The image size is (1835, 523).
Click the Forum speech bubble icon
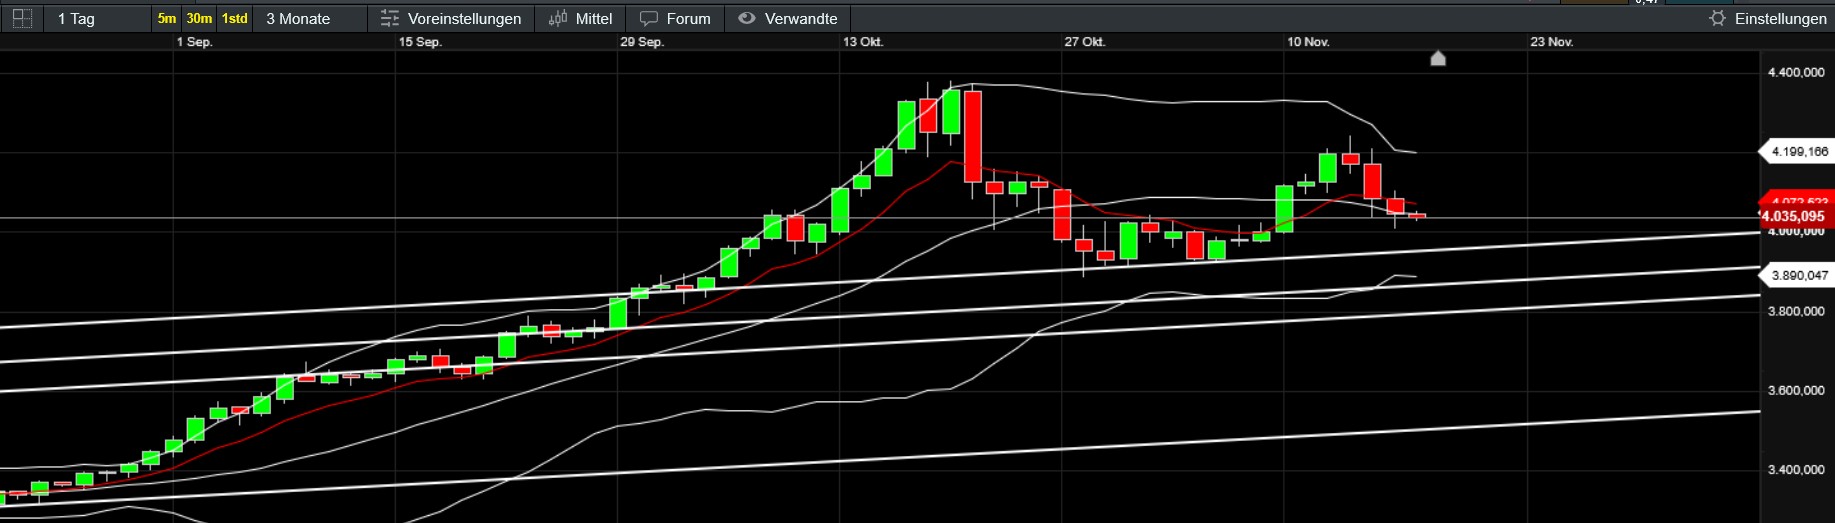tap(649, 19)
